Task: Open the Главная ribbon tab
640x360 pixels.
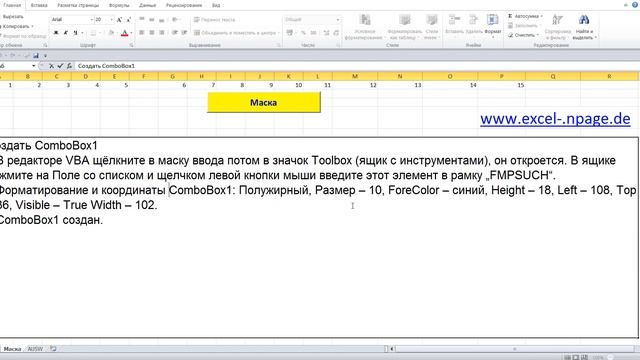Action: click(x=12, y=5)
